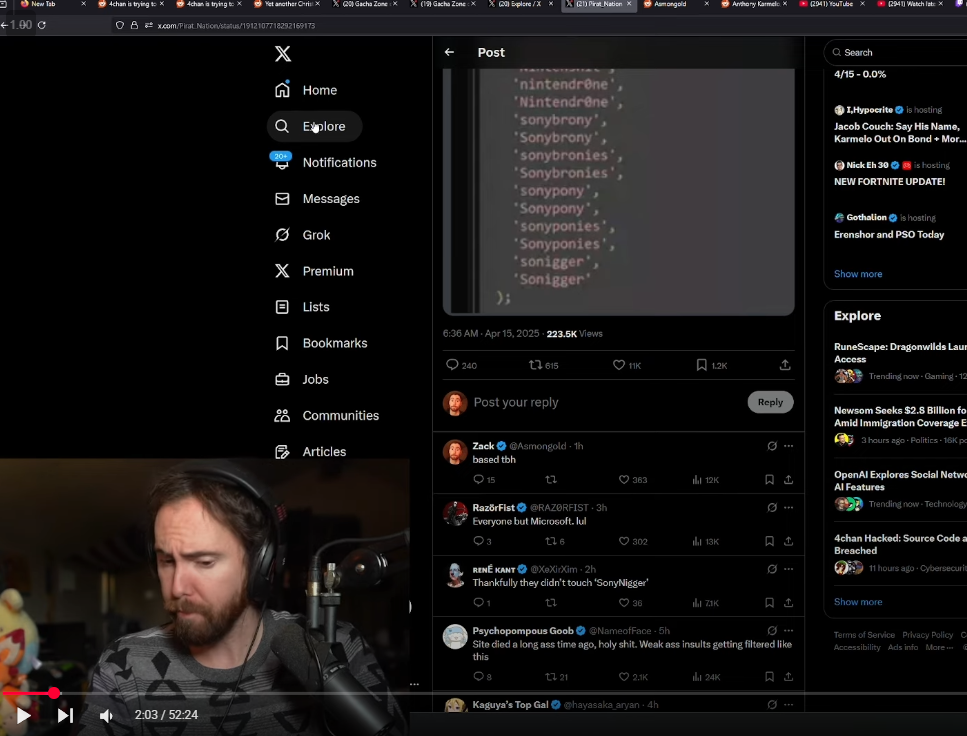
Task: Open '4chan Hacked: Source Code' trend
Action: click(900, 545)
